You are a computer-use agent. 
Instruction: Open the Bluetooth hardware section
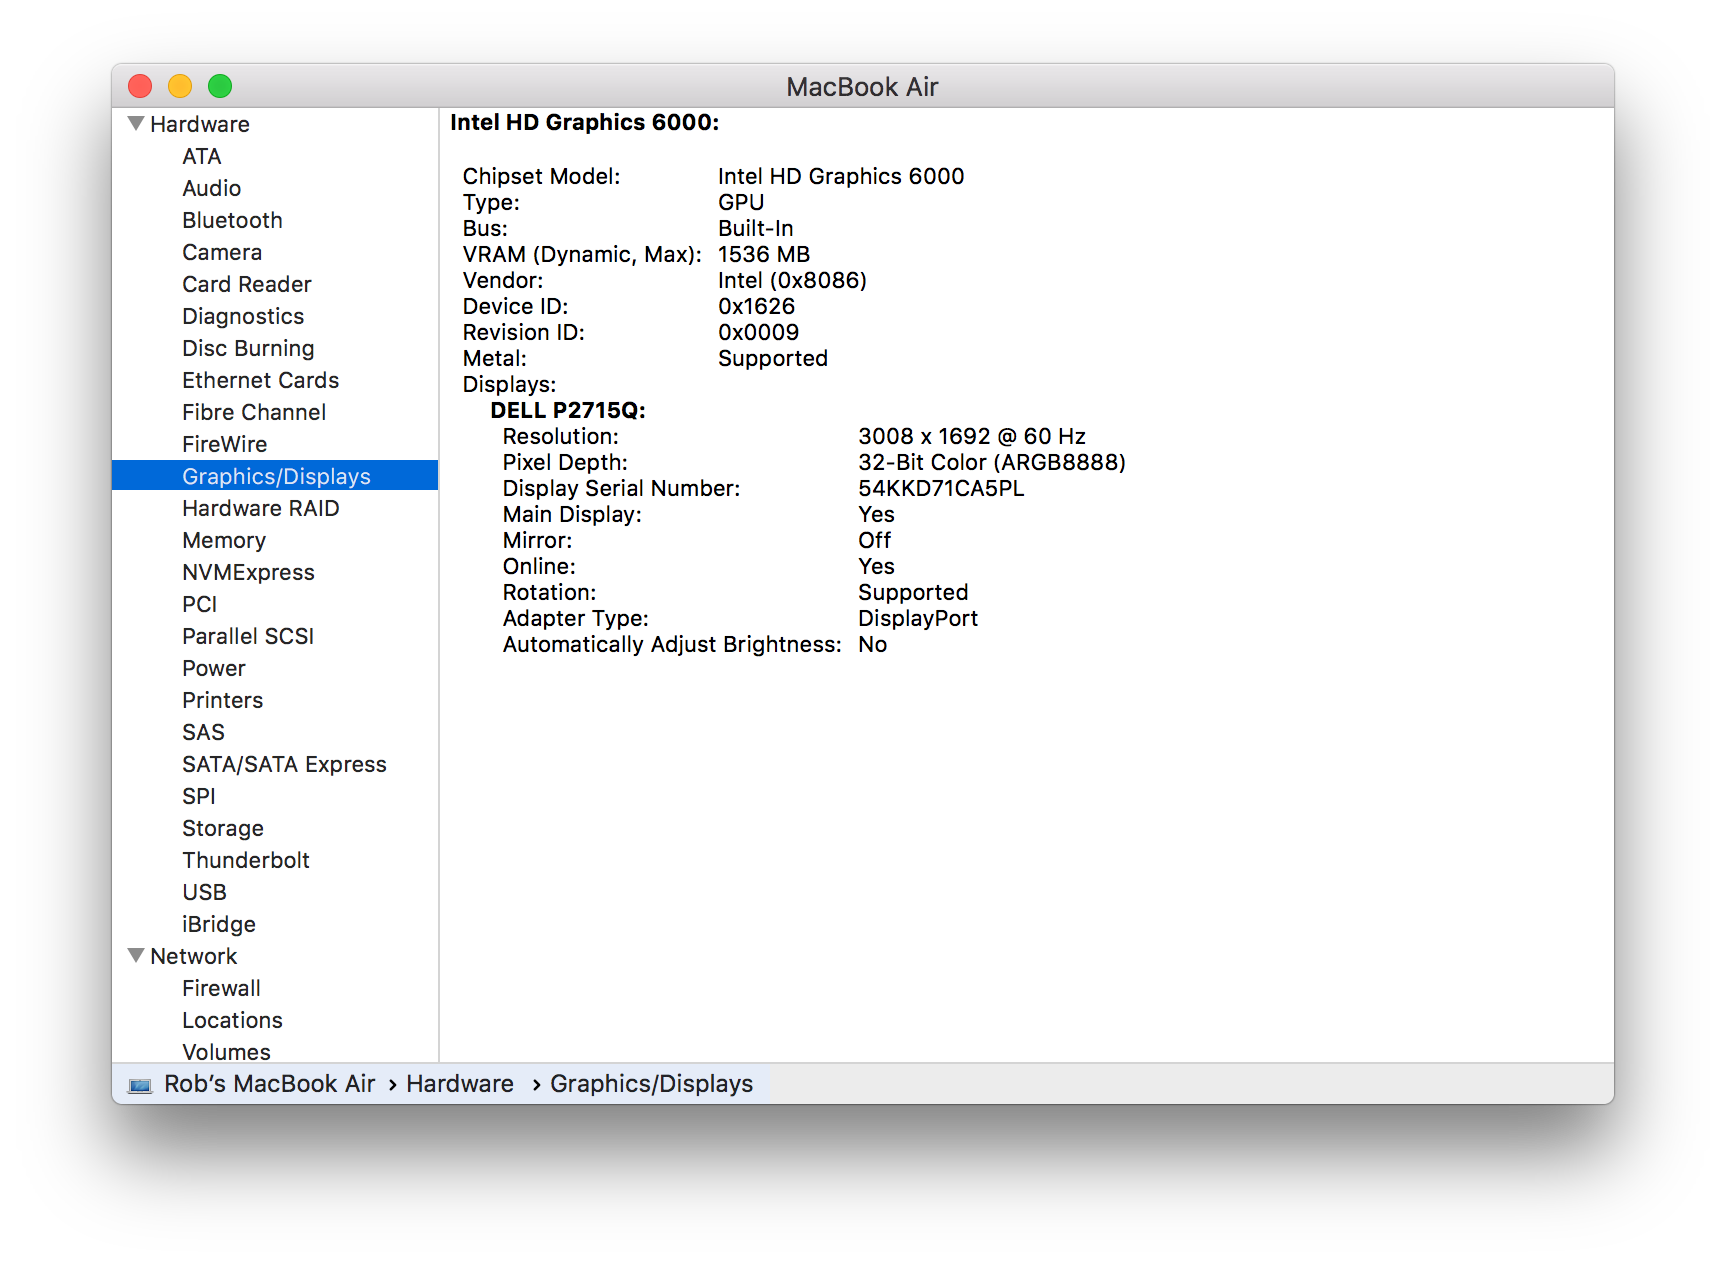pyautogui.click(x=232, y=220)
